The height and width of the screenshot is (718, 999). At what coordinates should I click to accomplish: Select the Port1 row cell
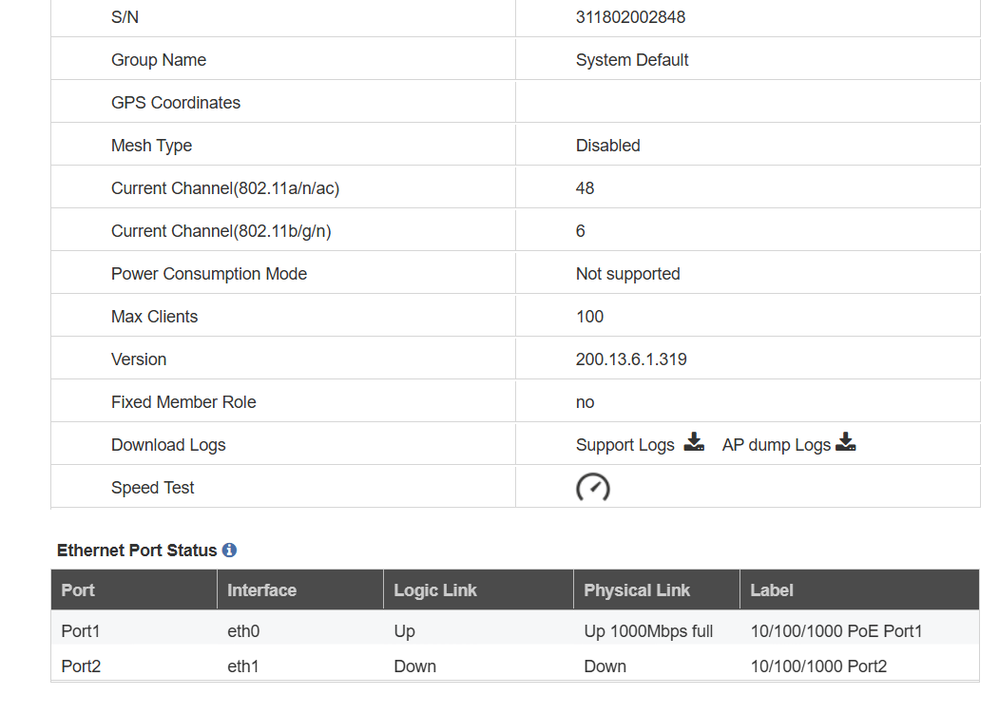point(81,631)
